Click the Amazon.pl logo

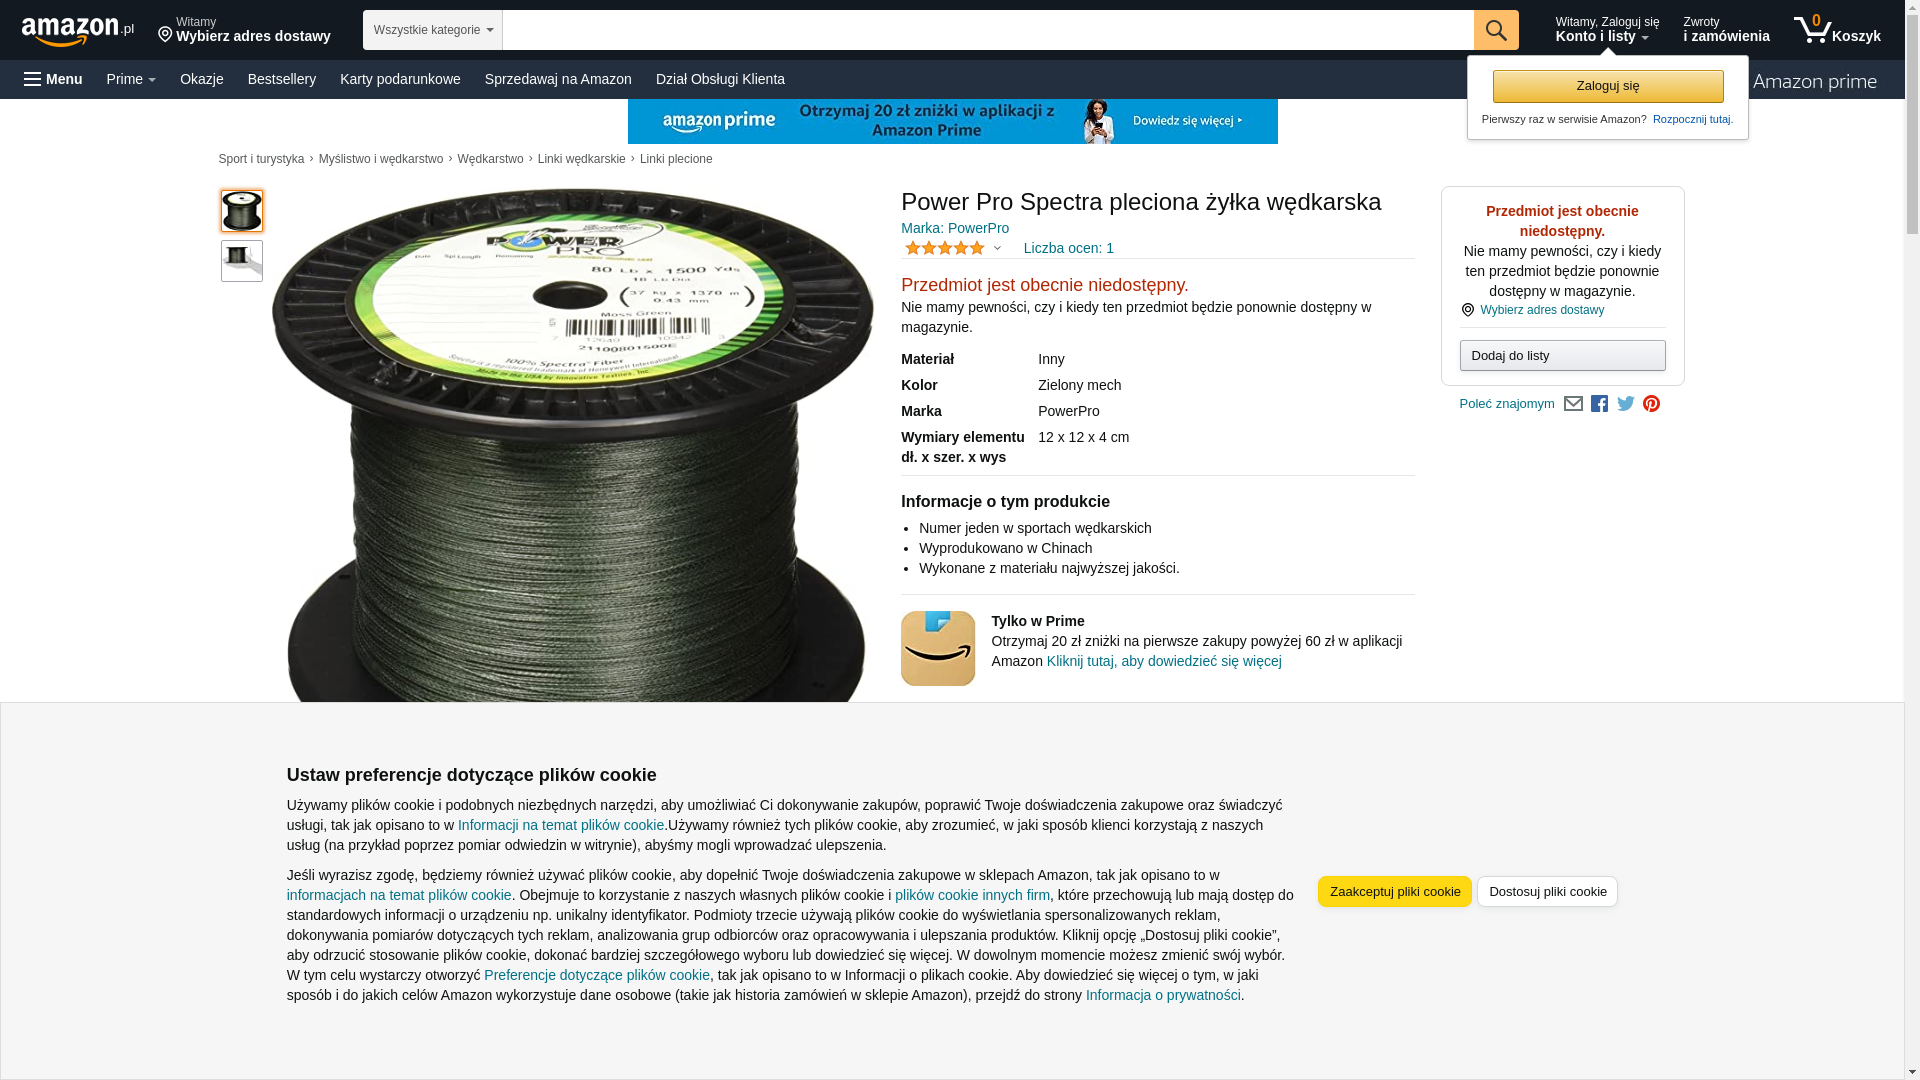(77, 31)
